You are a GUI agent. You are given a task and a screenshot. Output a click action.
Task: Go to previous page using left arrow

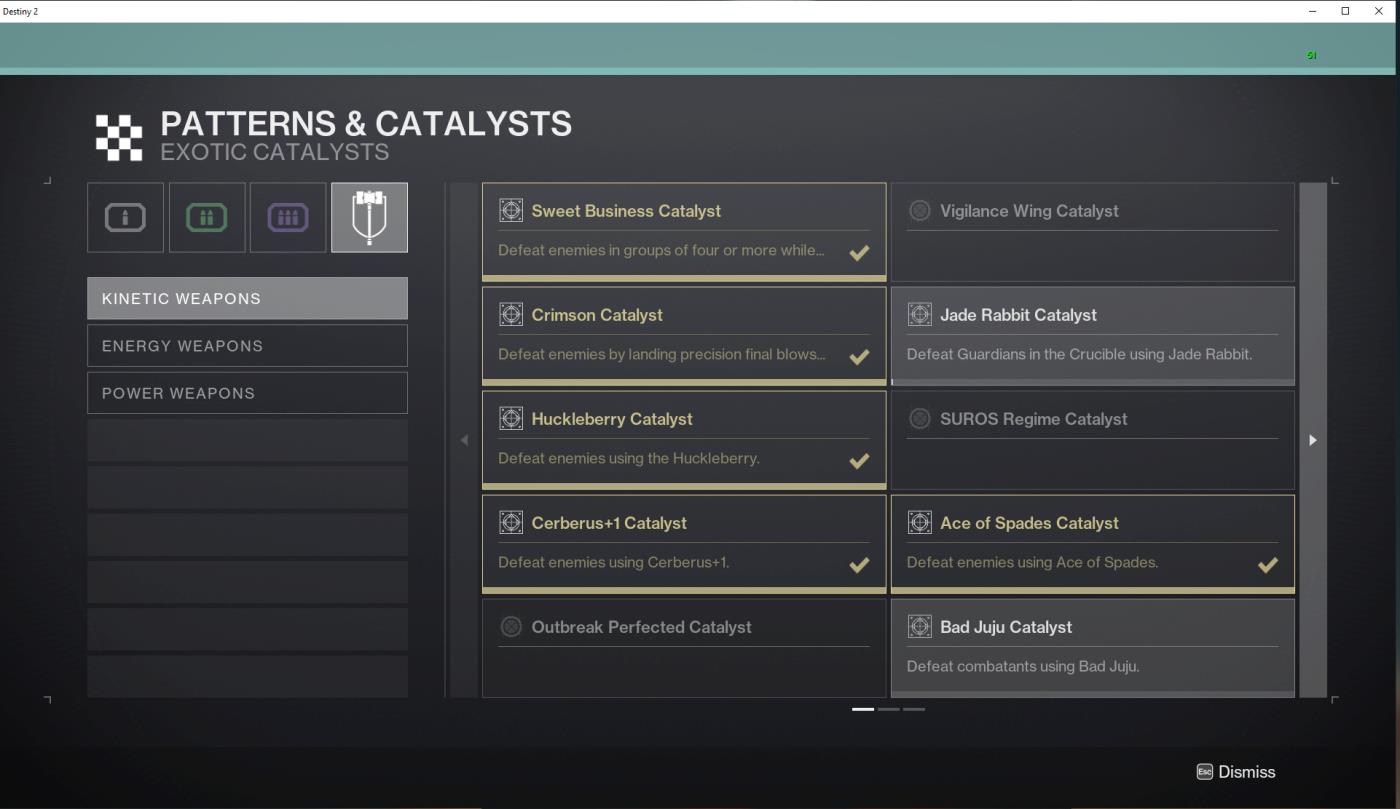(x=464, y=440)
